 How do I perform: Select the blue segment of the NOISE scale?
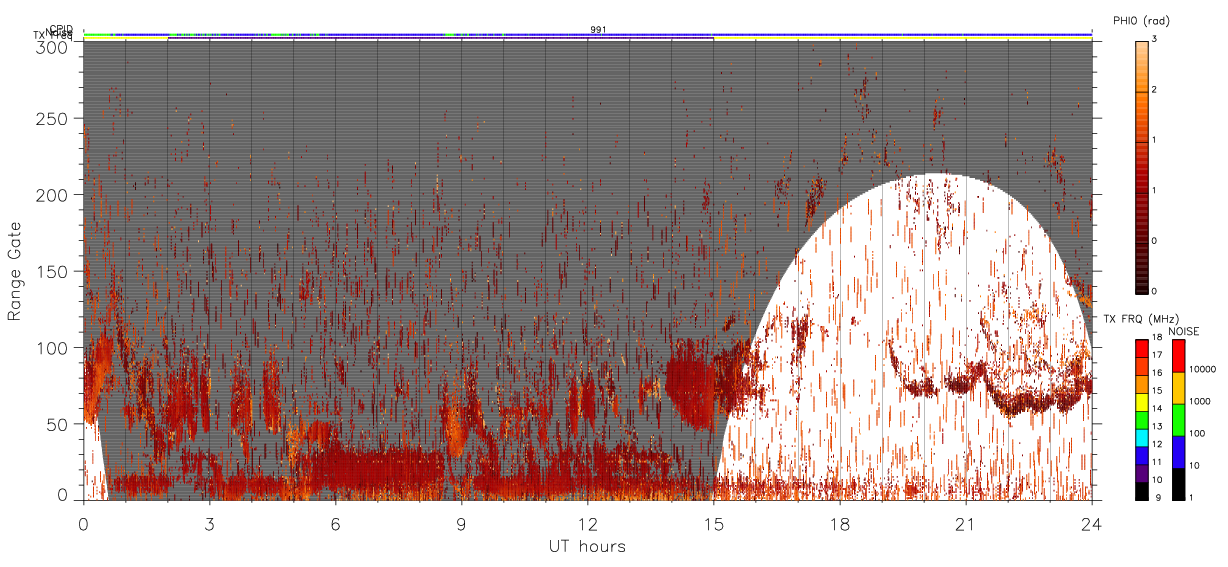(1179, 450)
